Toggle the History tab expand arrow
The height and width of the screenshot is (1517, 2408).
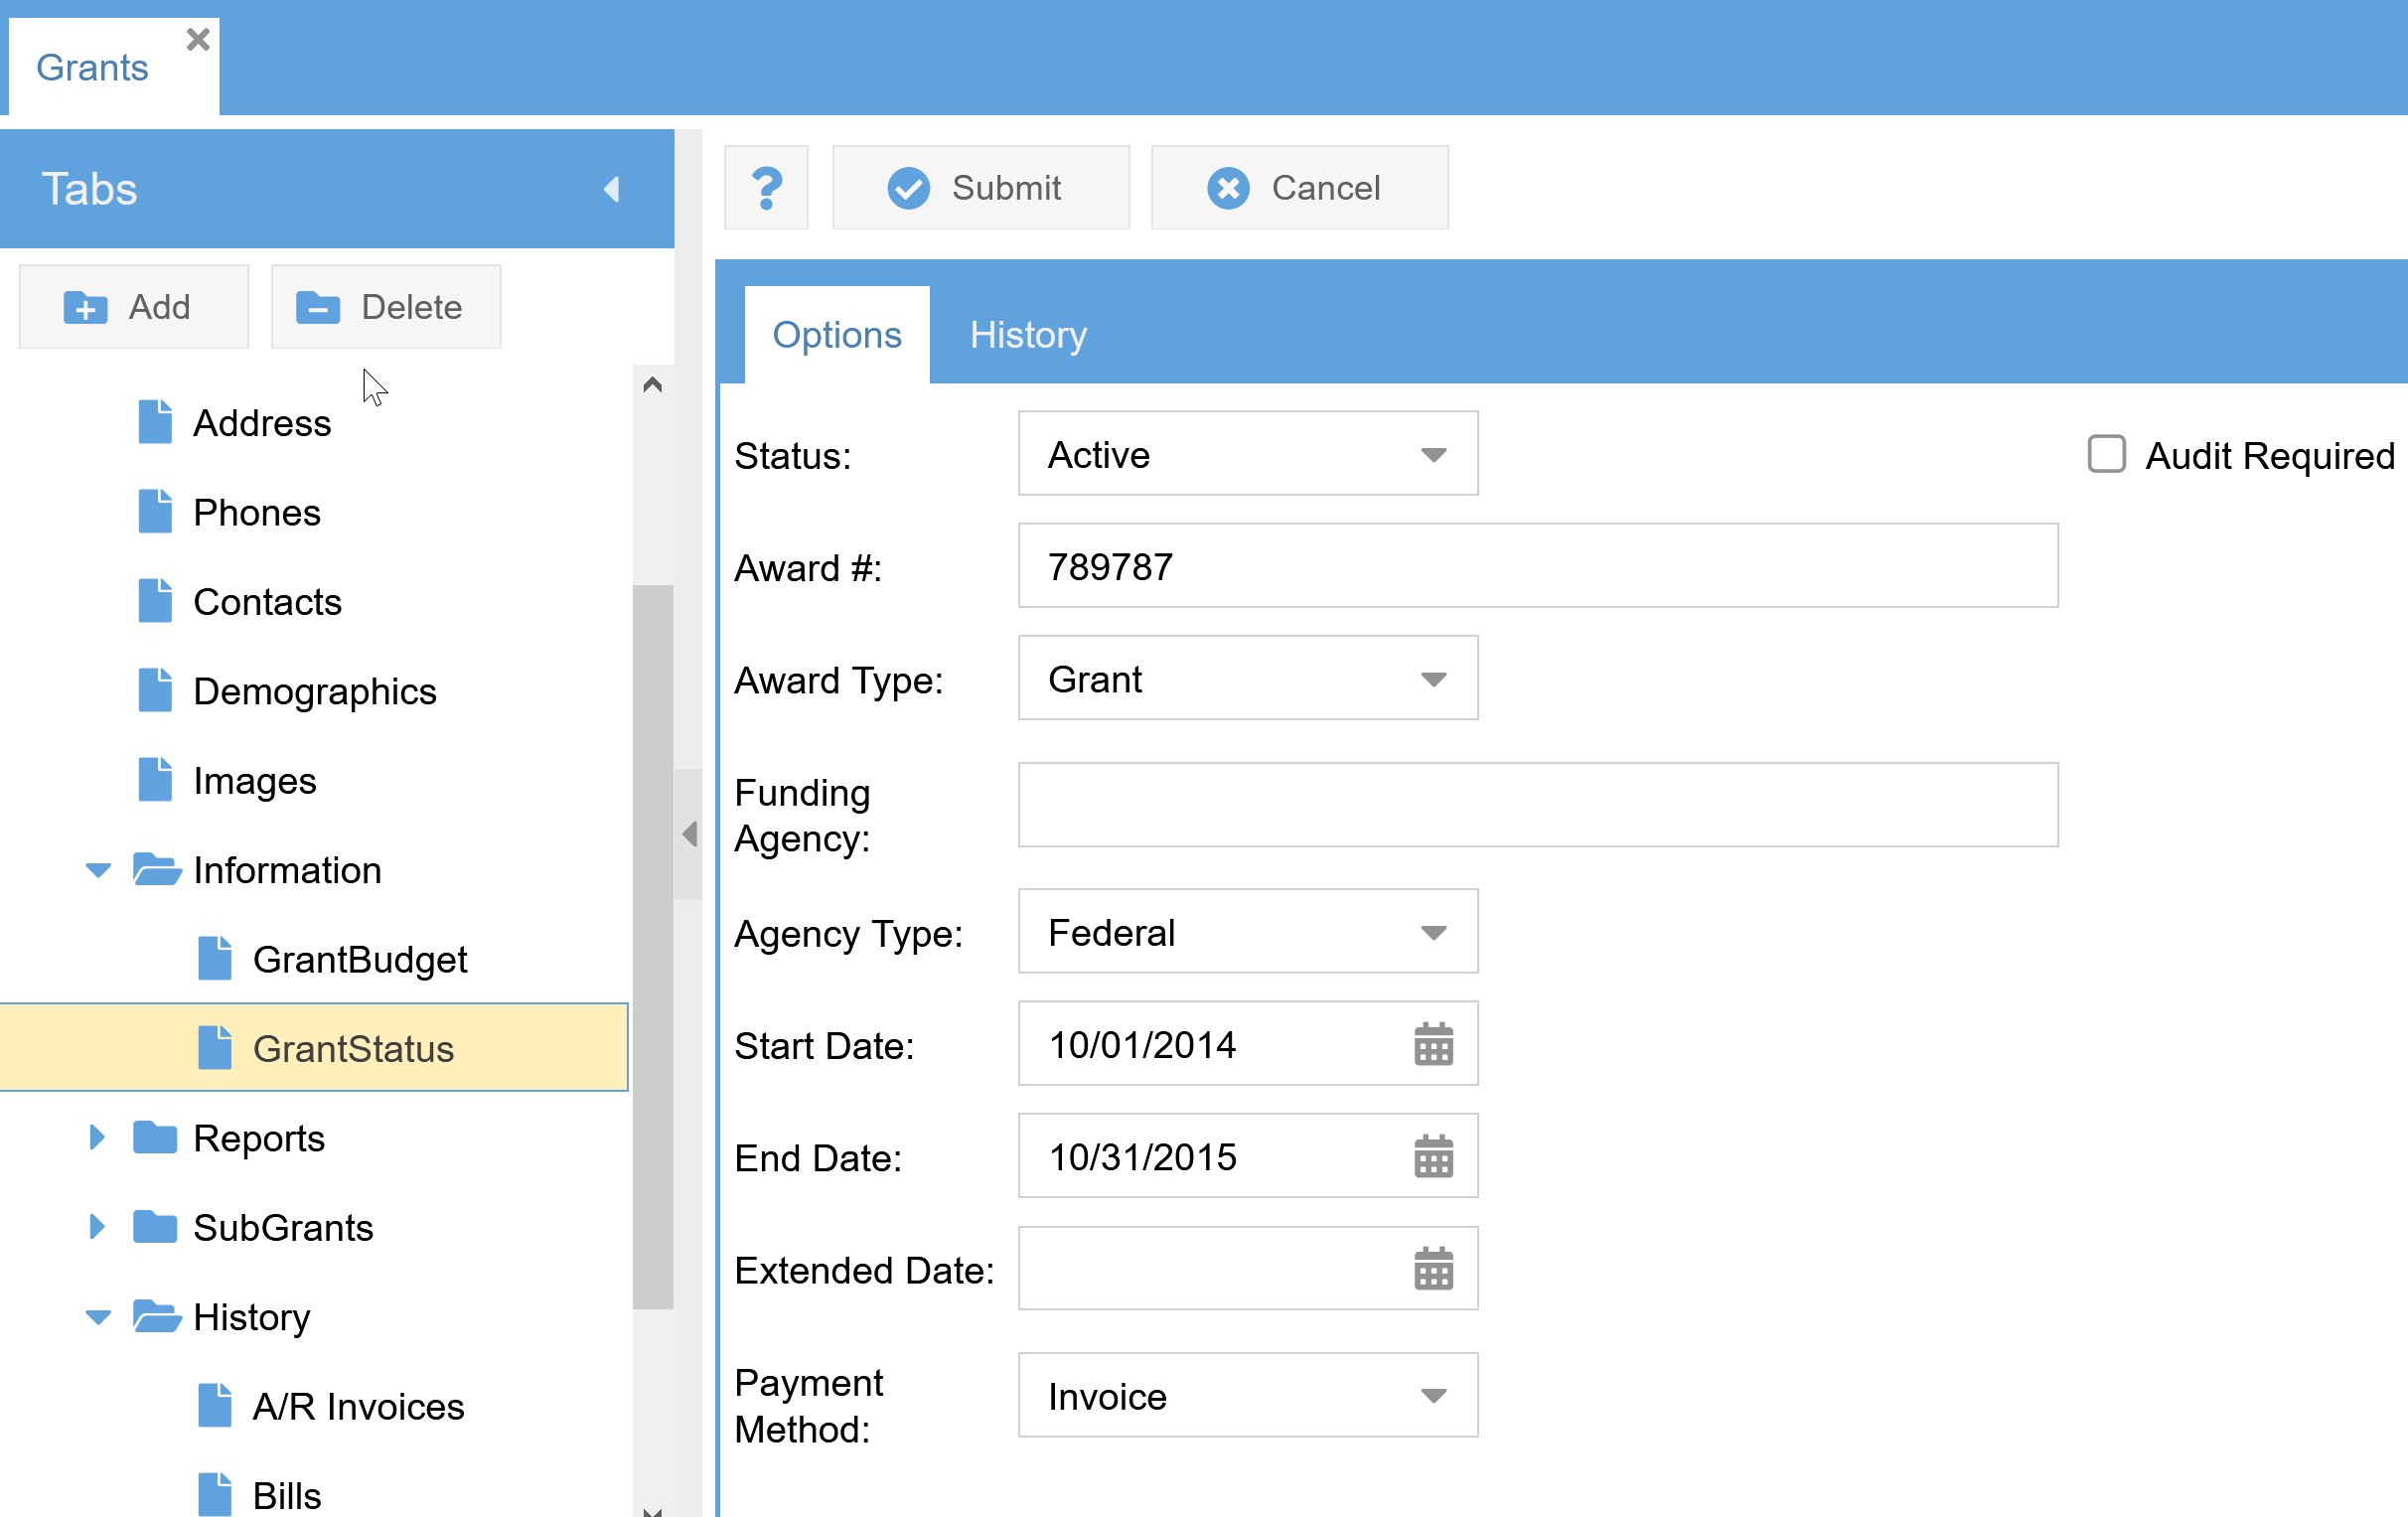tap(94, 1316)
